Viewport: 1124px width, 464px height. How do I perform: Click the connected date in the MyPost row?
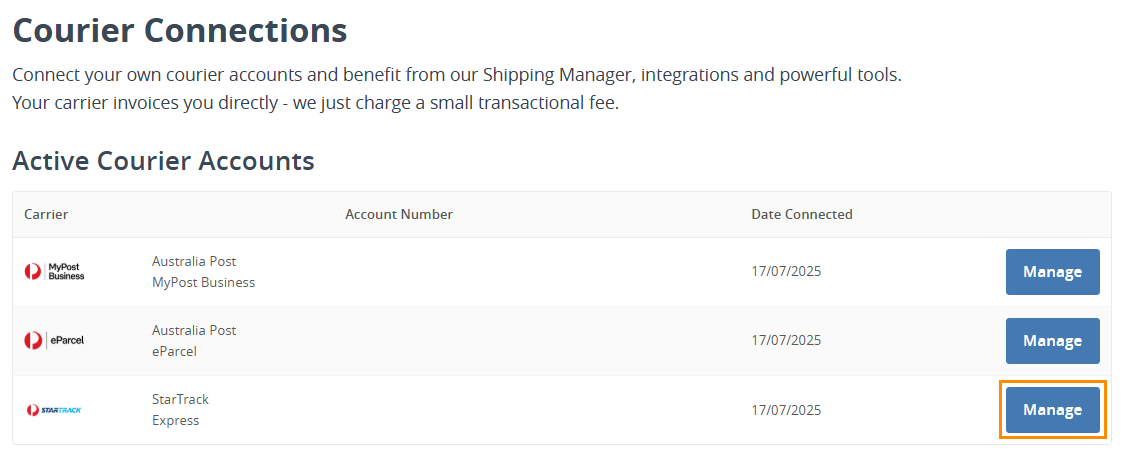pyautogui.click(x=786, y=272)
